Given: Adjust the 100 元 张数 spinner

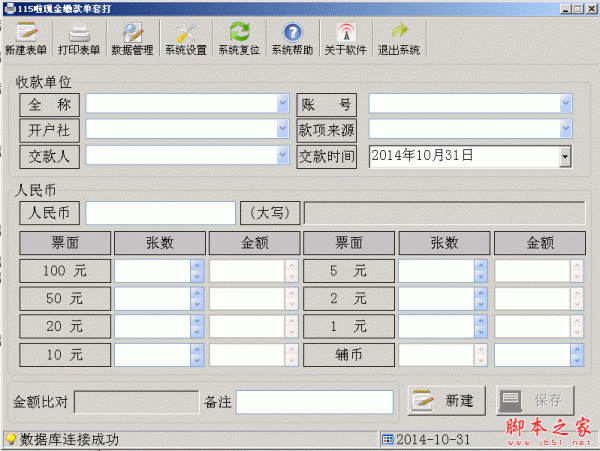Looking at the screenshot, I should tap(197, 271).
